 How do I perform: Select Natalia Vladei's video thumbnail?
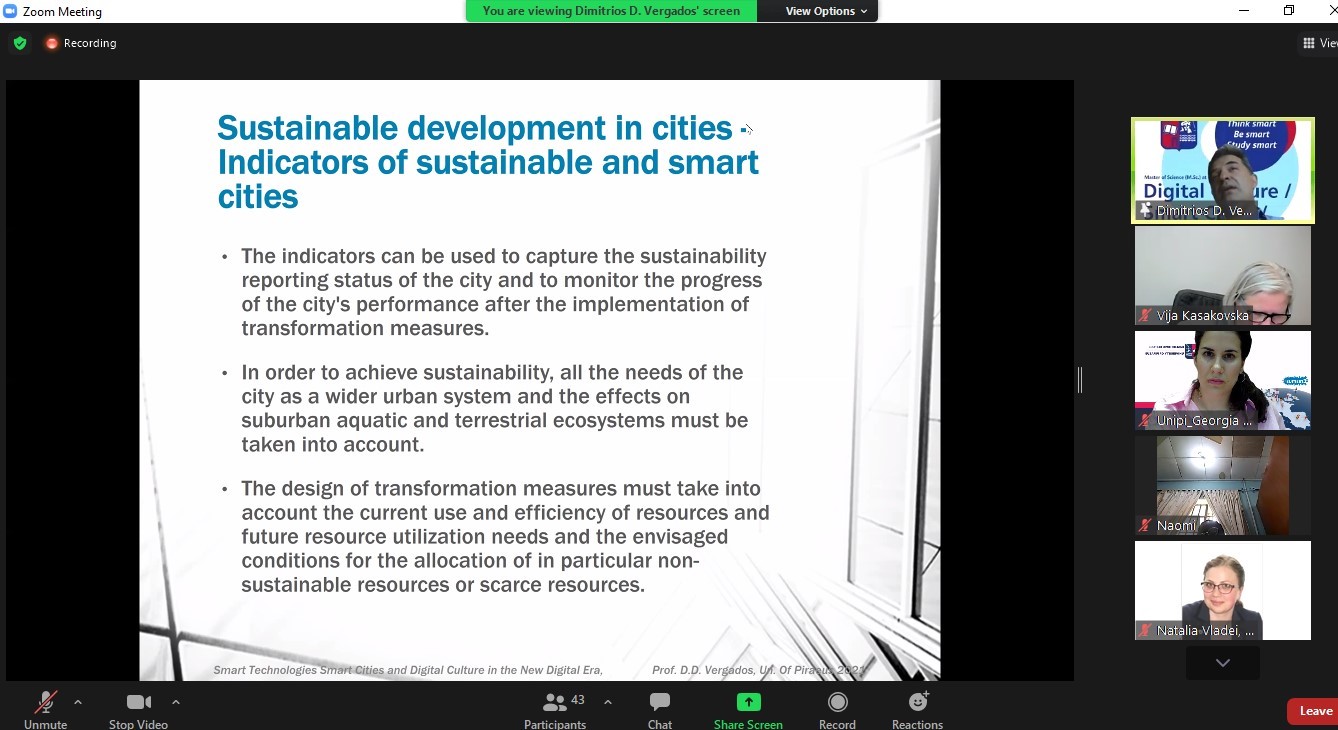click(1222, 590)
